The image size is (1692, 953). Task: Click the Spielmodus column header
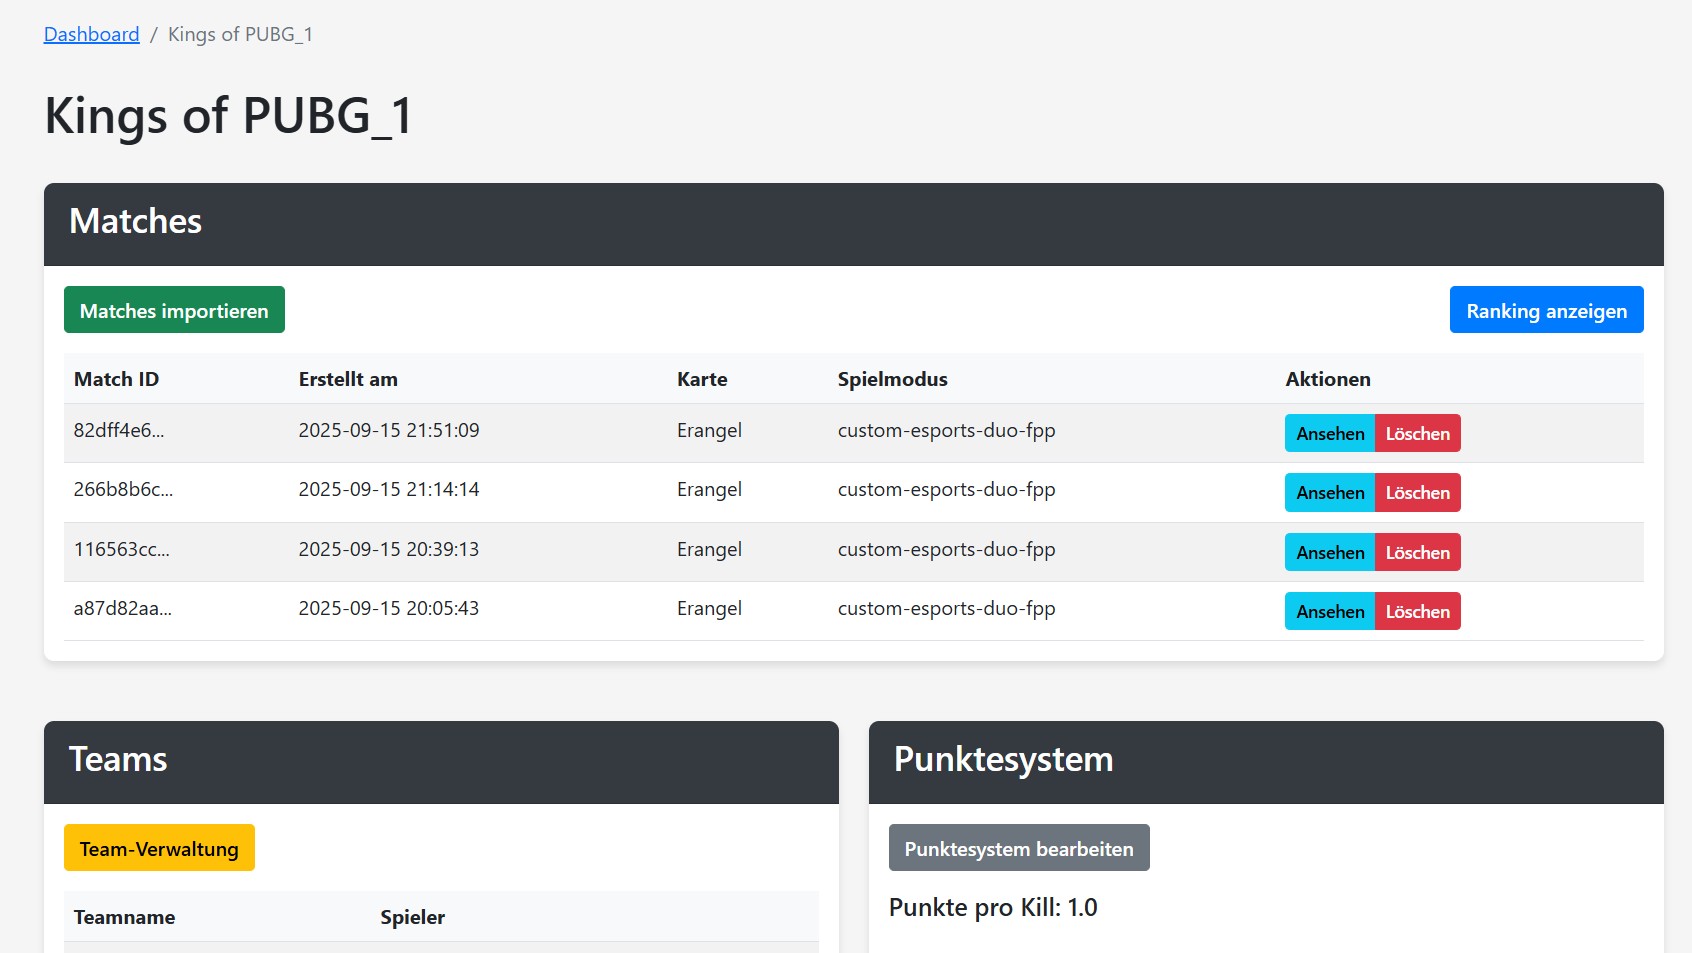point(892,379)
